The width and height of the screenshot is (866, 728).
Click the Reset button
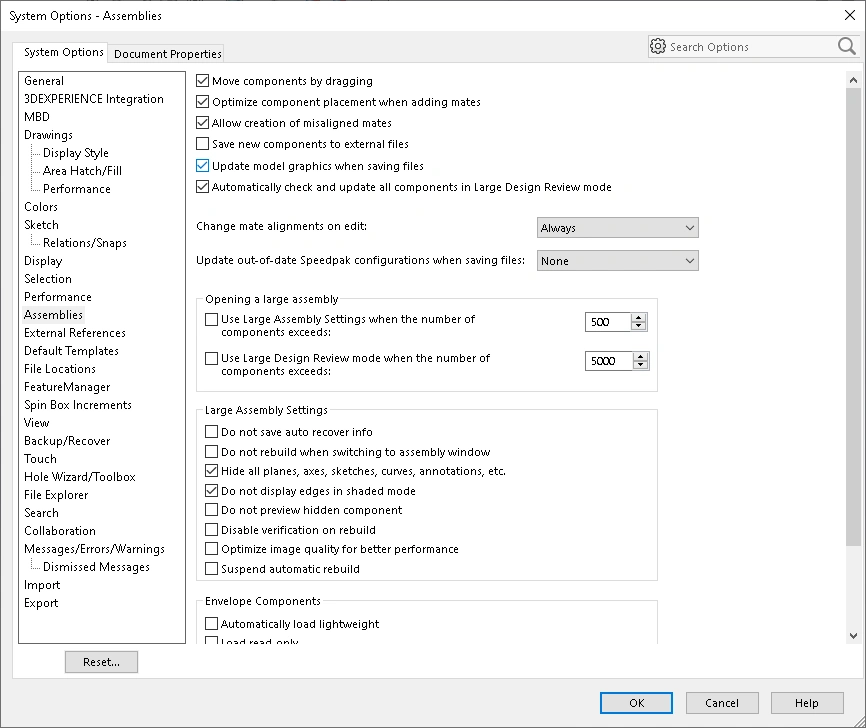(101, 662)
